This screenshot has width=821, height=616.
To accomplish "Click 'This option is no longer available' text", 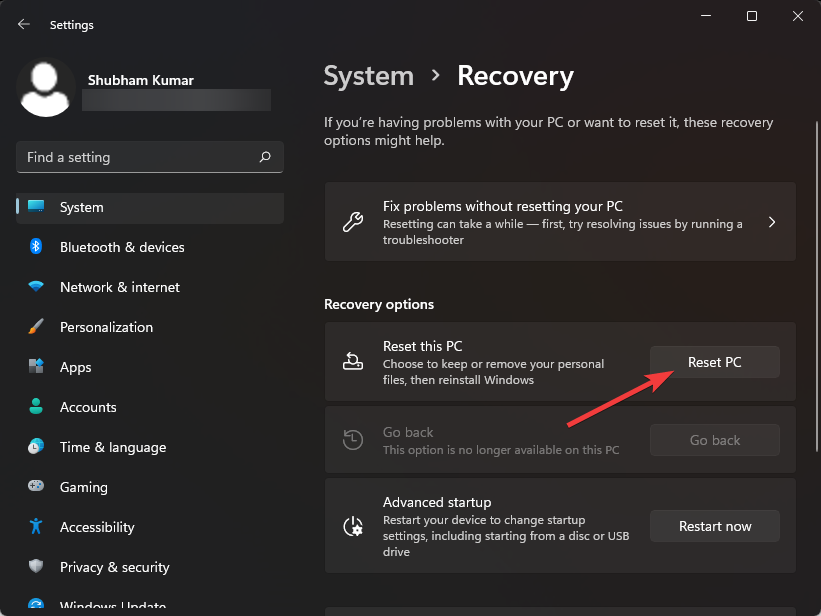I will 501,450.
